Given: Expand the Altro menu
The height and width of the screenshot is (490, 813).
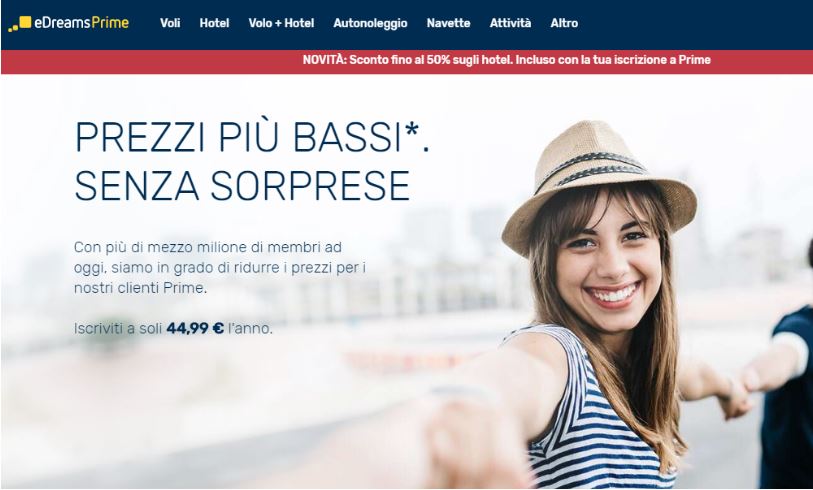Looking at the screenshot, I should [564, 23].
